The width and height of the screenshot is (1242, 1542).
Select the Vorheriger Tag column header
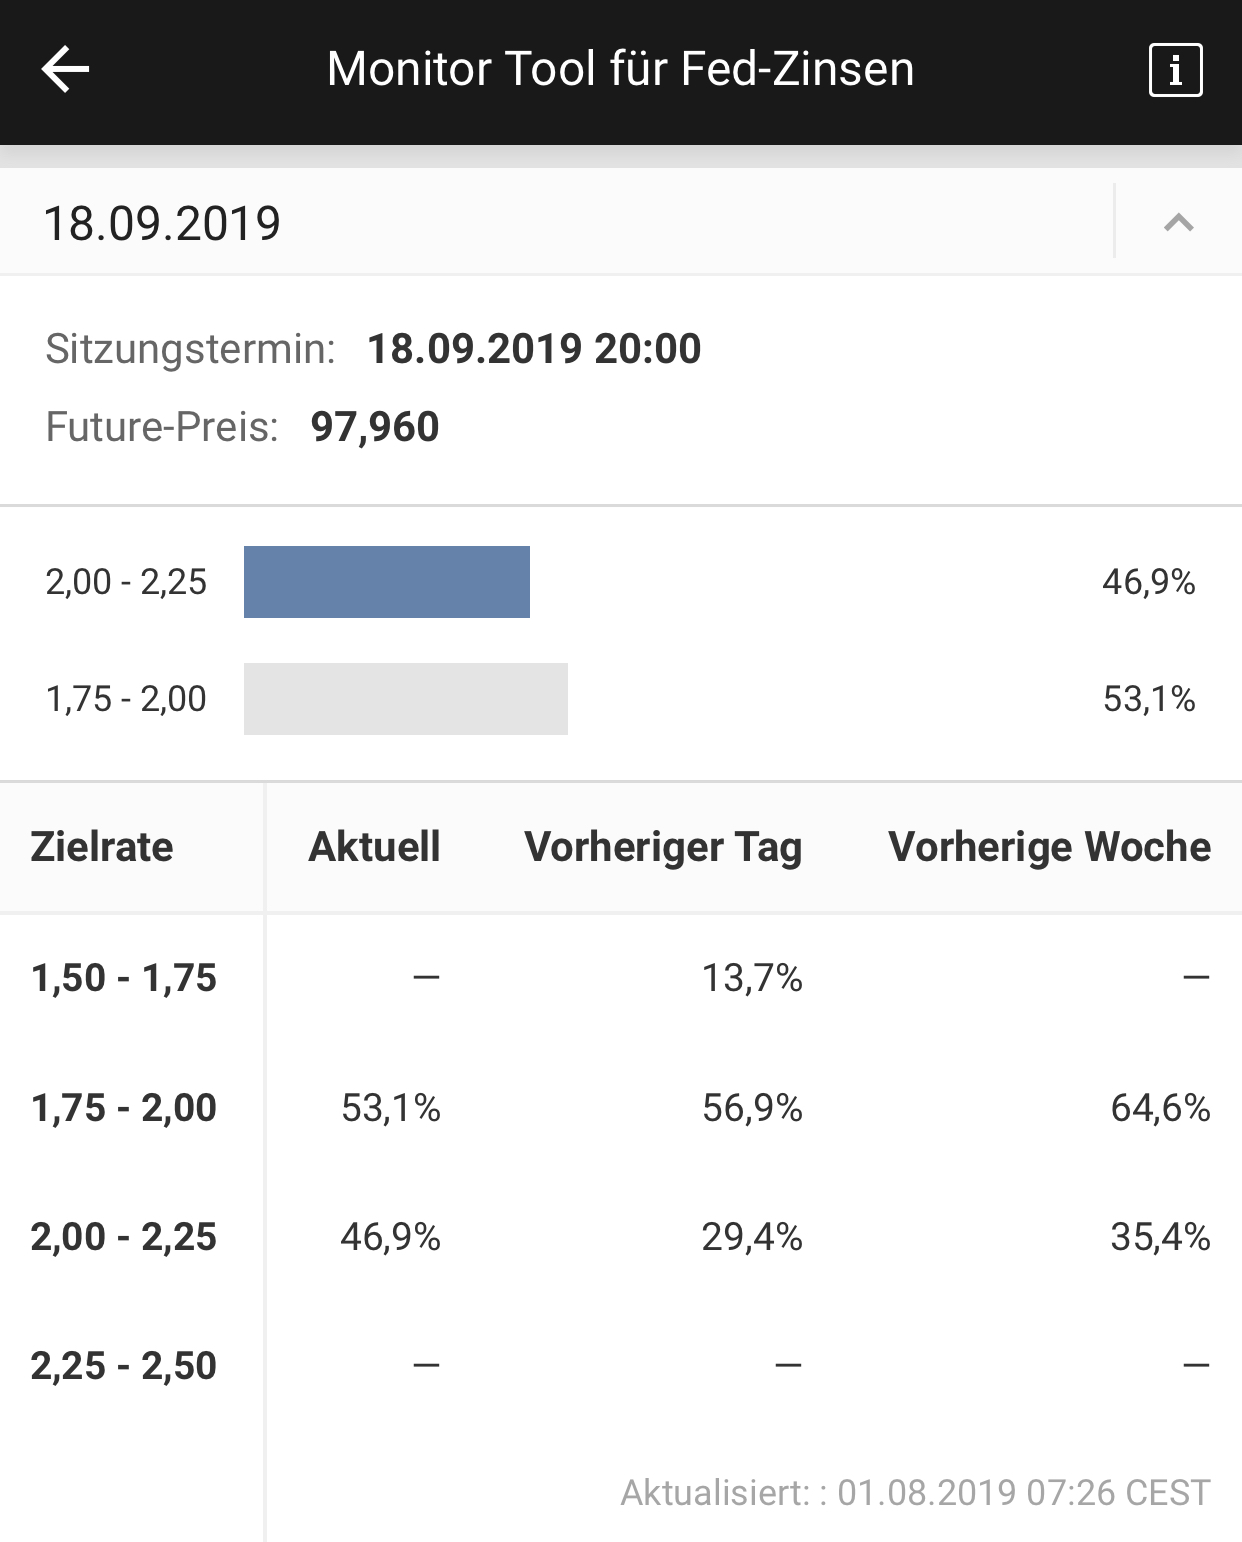[x=663, y=847]
